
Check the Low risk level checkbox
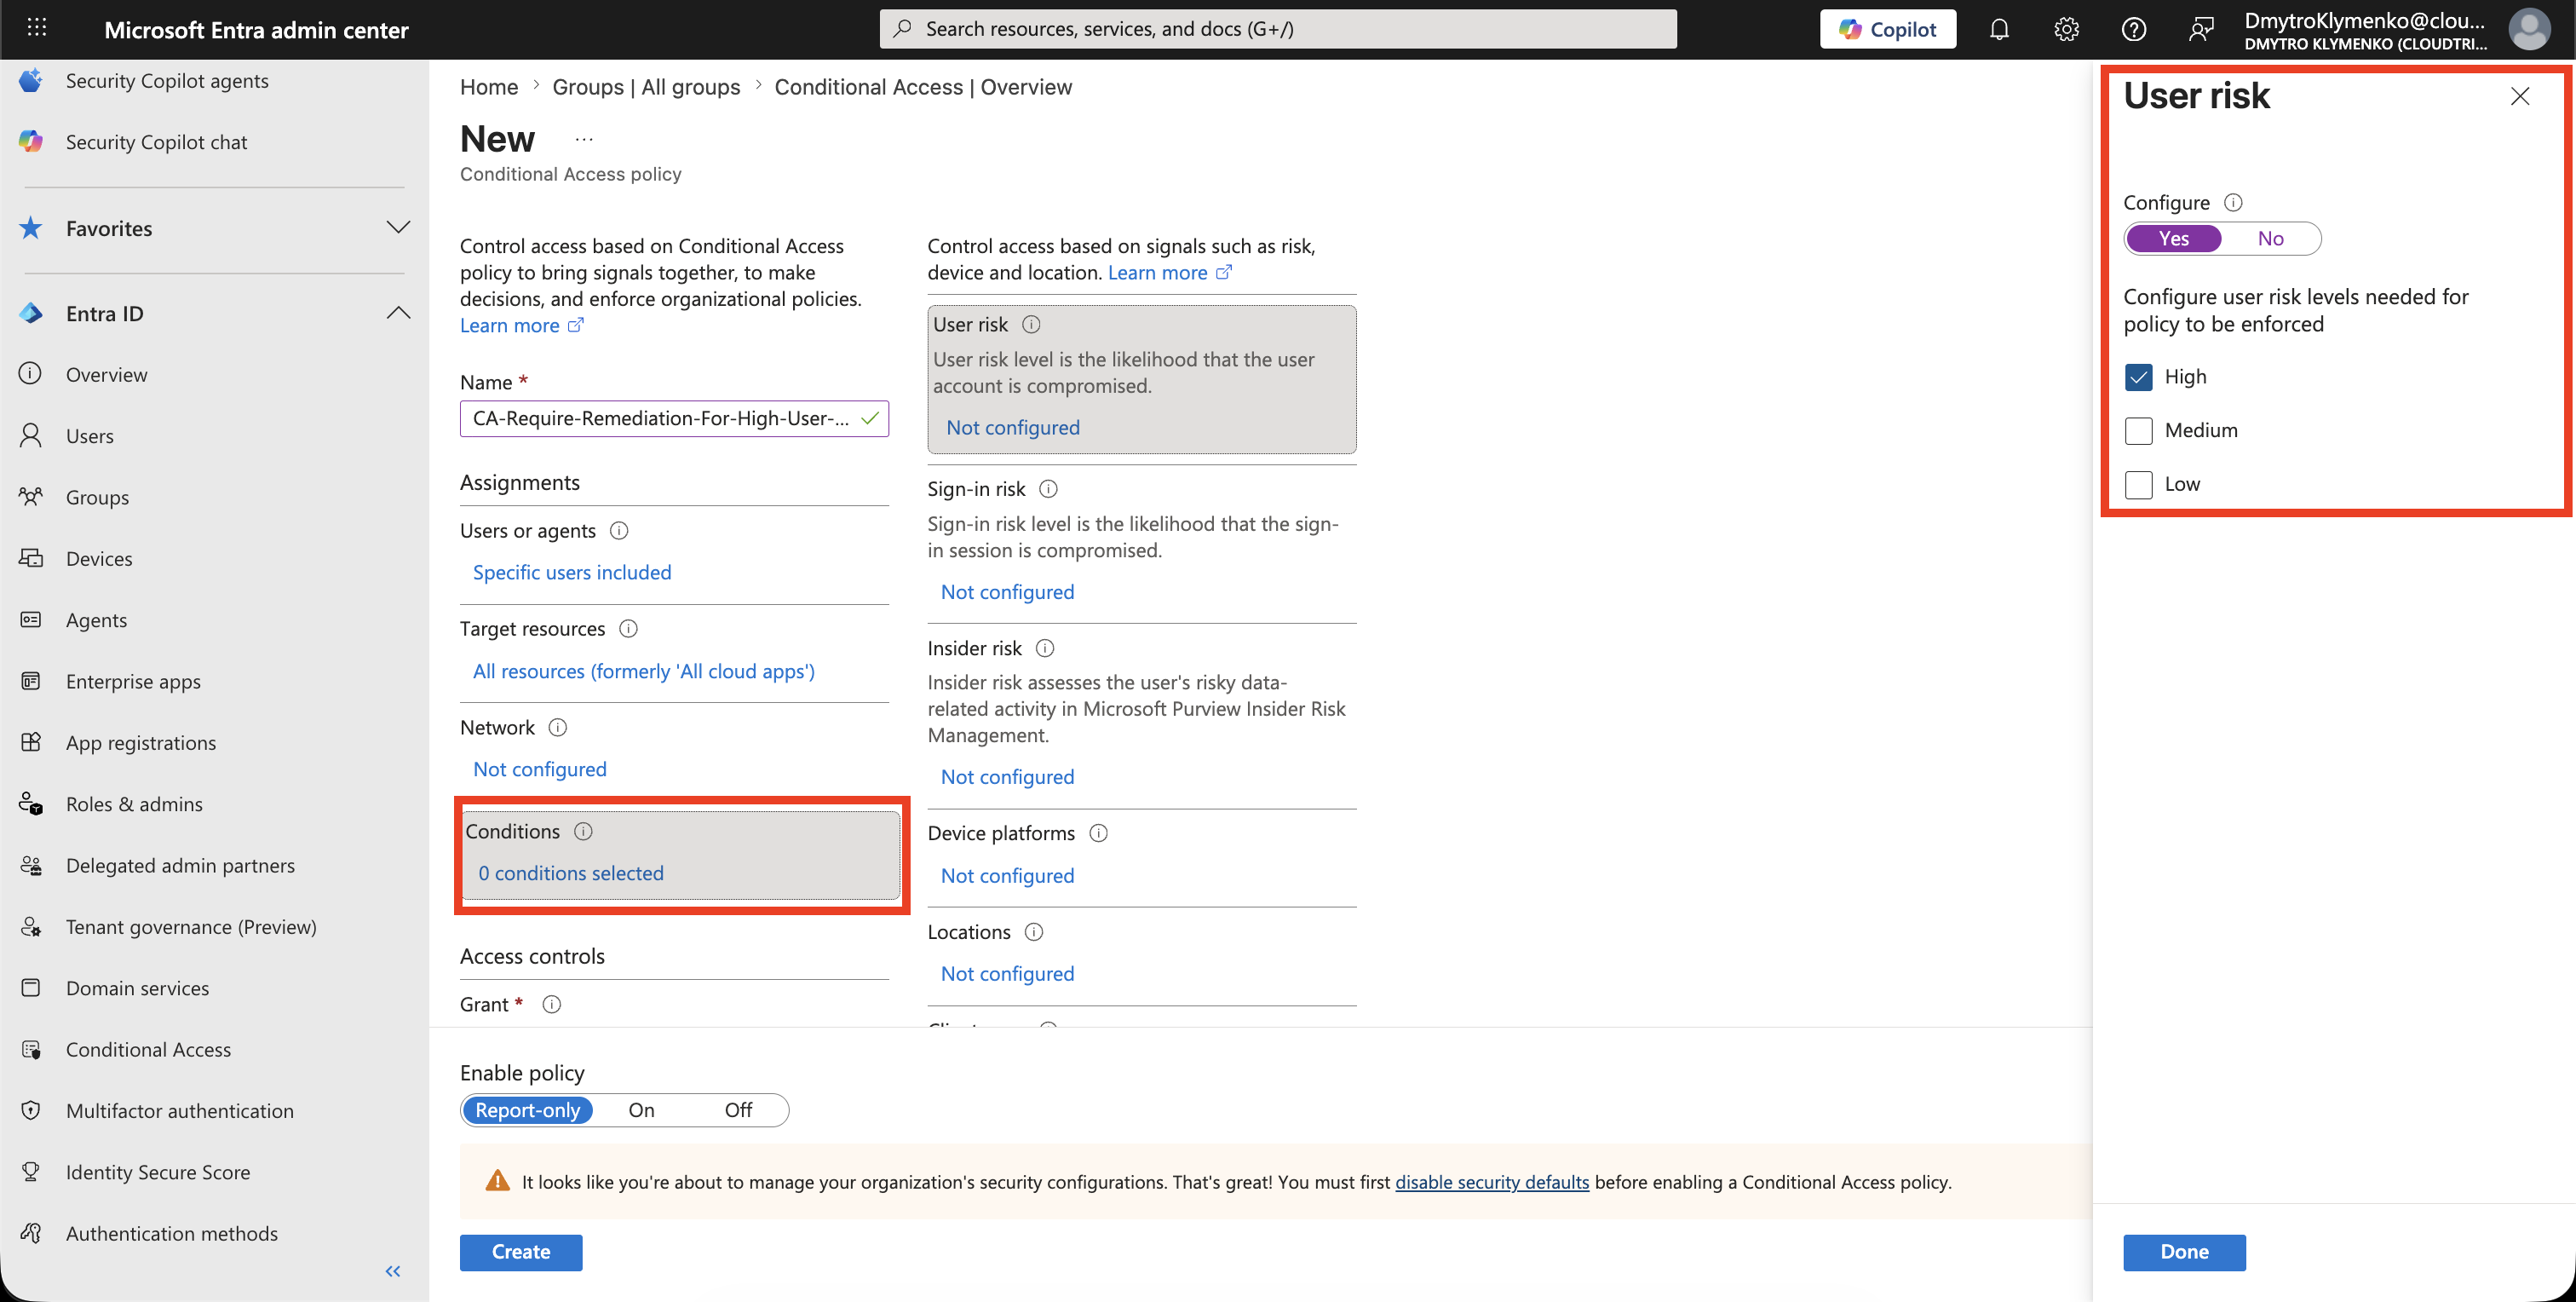2138,485
